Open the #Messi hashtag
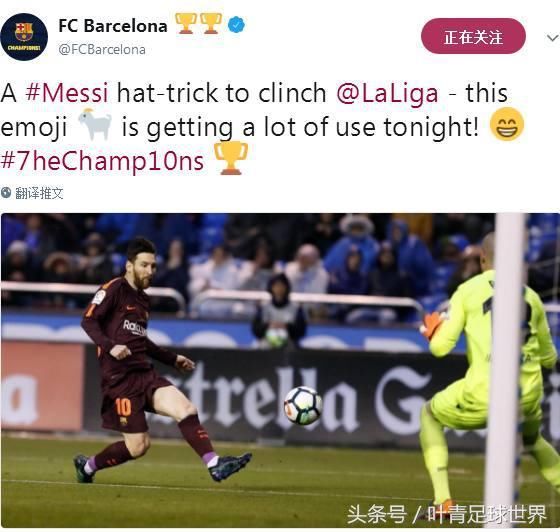This screenshot has height=532, width=560. (67, 93)
